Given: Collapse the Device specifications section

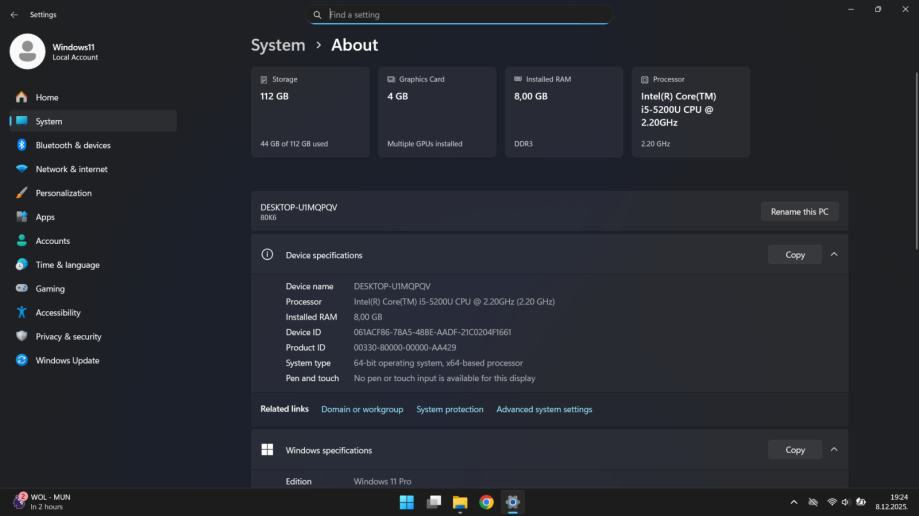Looking at the screenshot, I should pyautogui.click(x=834, y=254).
